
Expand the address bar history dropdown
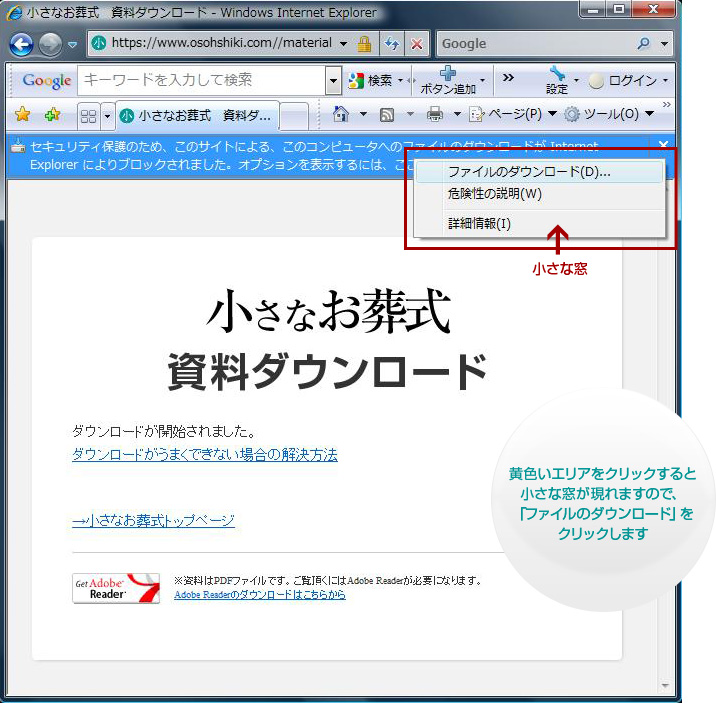[x=343, y=44]
